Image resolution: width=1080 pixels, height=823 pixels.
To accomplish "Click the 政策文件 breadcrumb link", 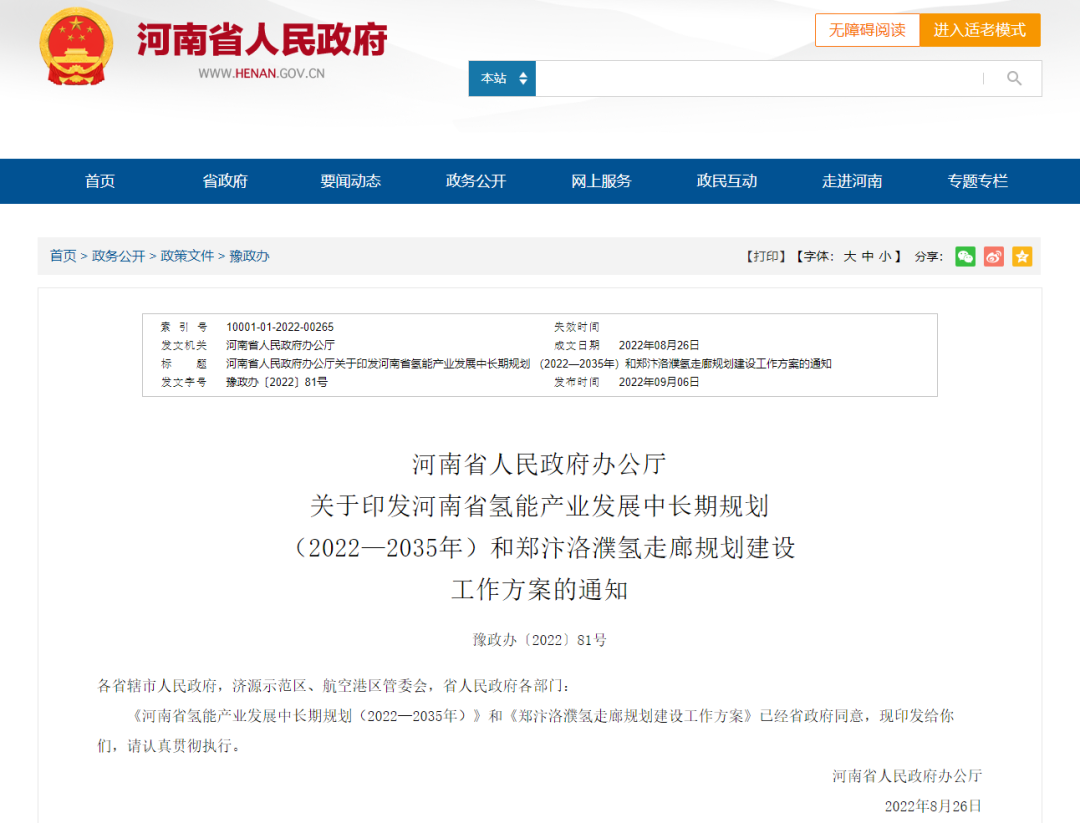I will pyautogui.click(x=187, y=256).
